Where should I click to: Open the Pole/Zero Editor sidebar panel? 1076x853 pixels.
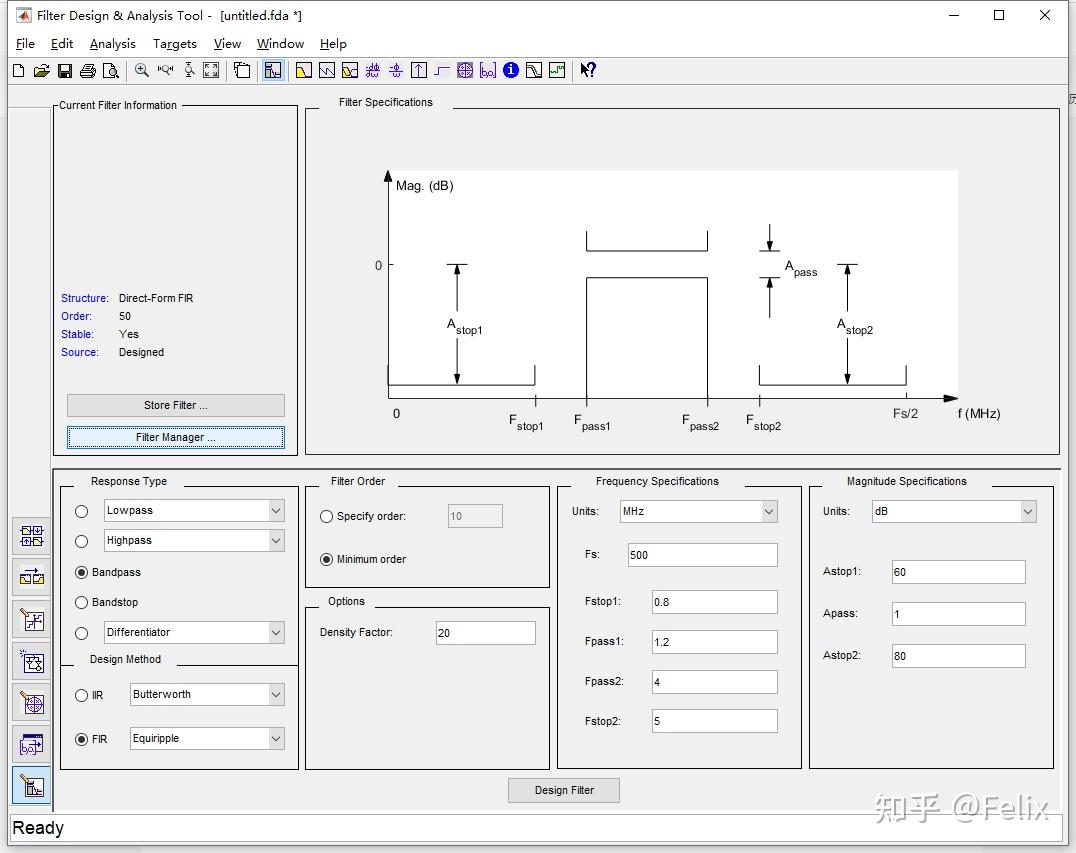tap(32, 704)
